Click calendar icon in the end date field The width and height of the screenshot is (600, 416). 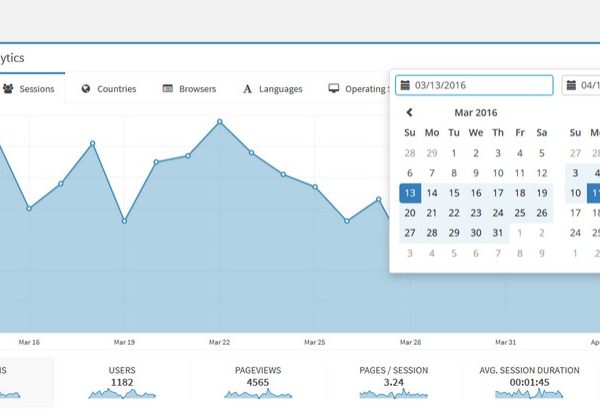pyautogui.click(x=572, y=86)
